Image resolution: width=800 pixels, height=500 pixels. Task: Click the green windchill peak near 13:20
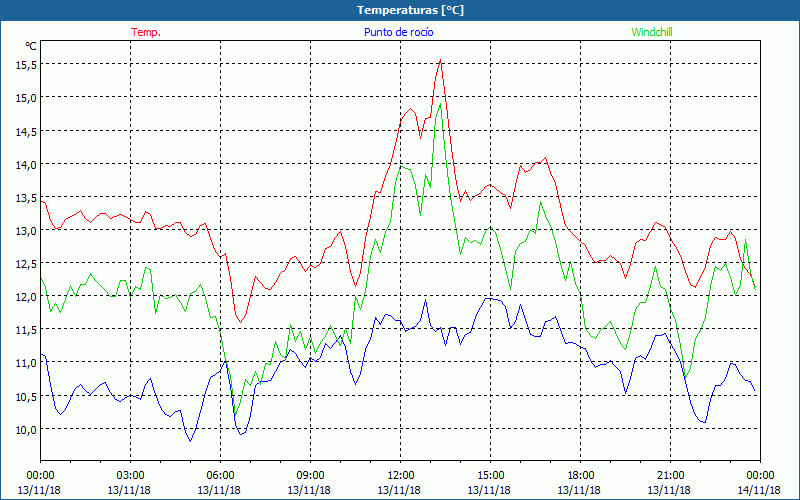[x=440, y=104]
